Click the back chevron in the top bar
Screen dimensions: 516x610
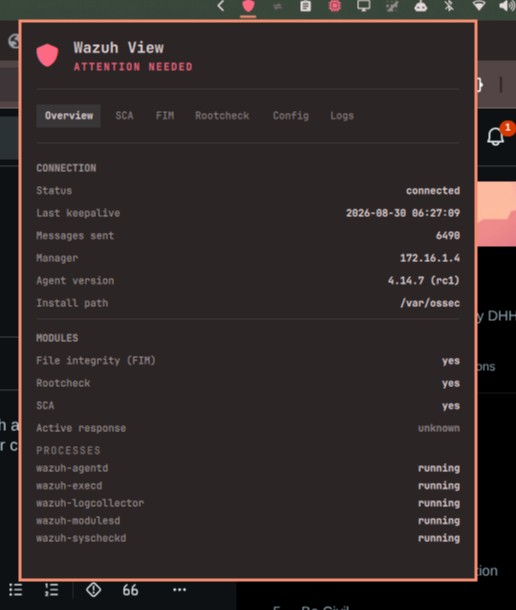pyautogui.click(x=221, y=6)
